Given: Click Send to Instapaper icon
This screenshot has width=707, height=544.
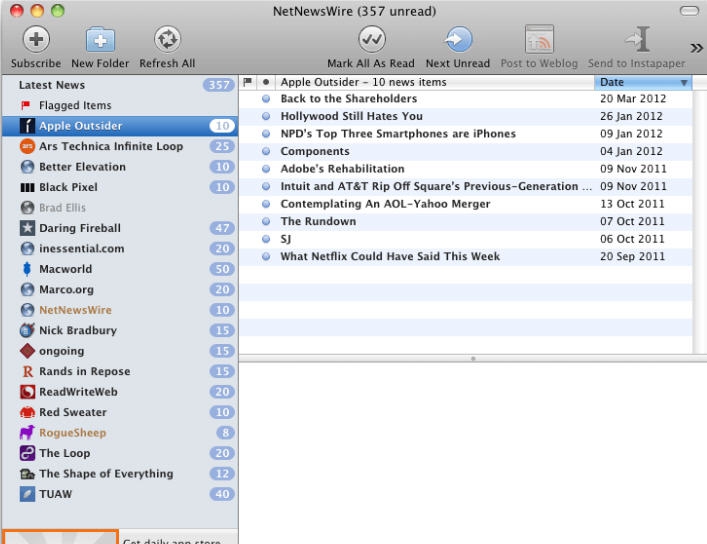Looking at the screenshot, I should tap(637, 39).
